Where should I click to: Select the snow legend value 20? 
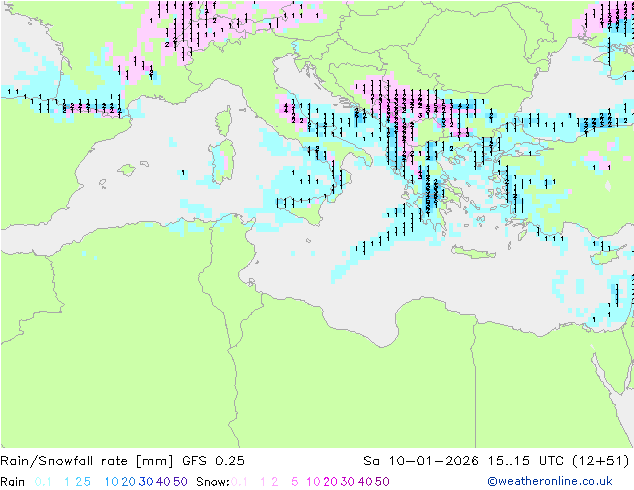(330, 482)
